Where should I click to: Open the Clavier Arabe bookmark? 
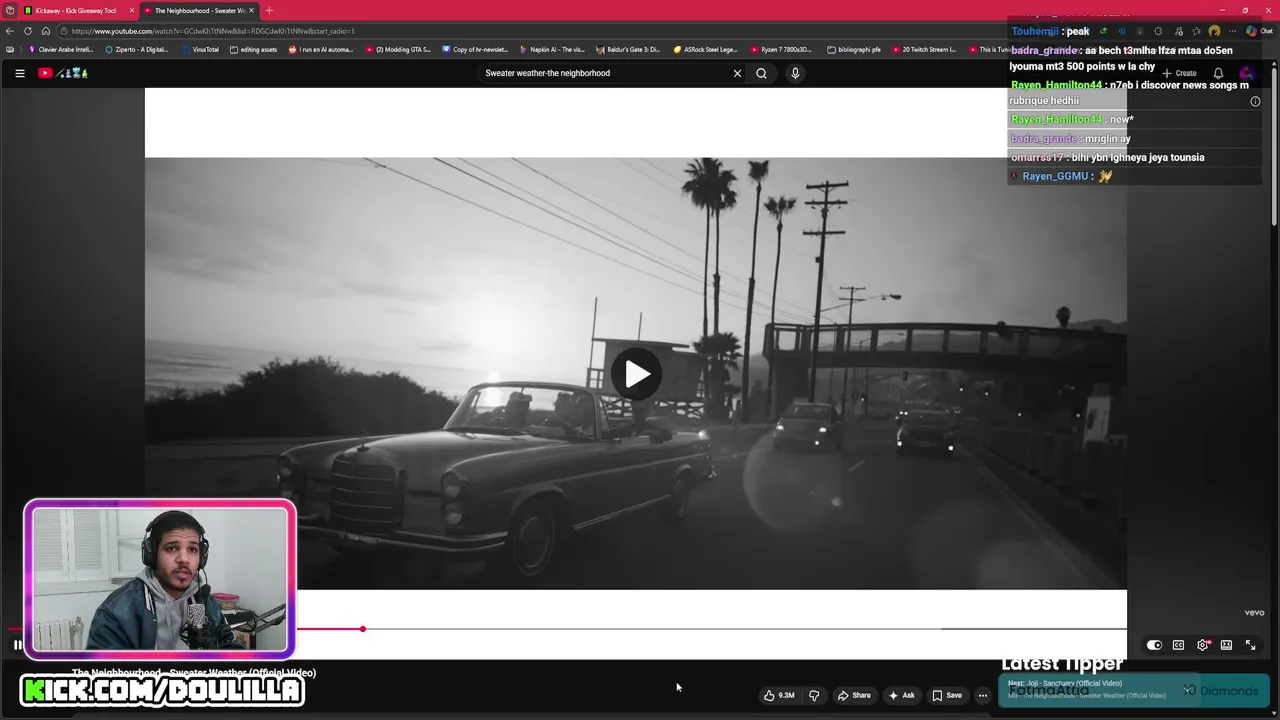coord(61,49)
